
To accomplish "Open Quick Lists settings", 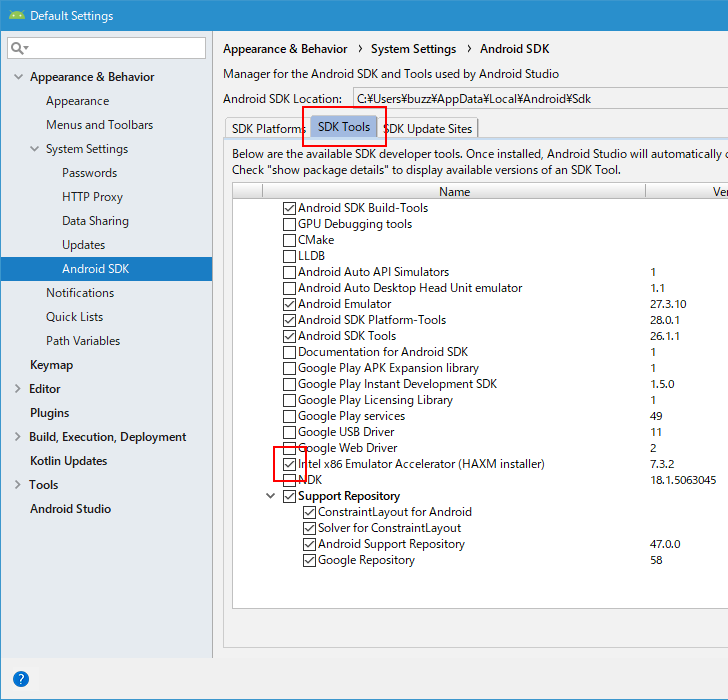I will pyautogui.click(x=74, y=317).
